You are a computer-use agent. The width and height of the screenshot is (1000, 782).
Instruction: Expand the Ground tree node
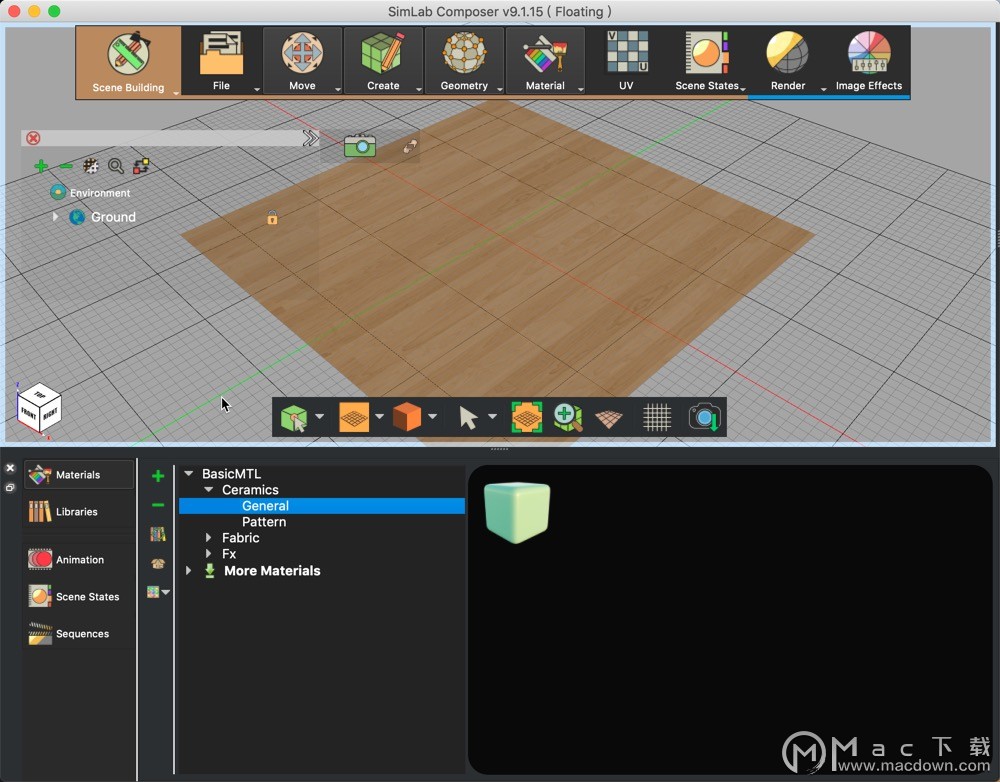coord(55,217)
